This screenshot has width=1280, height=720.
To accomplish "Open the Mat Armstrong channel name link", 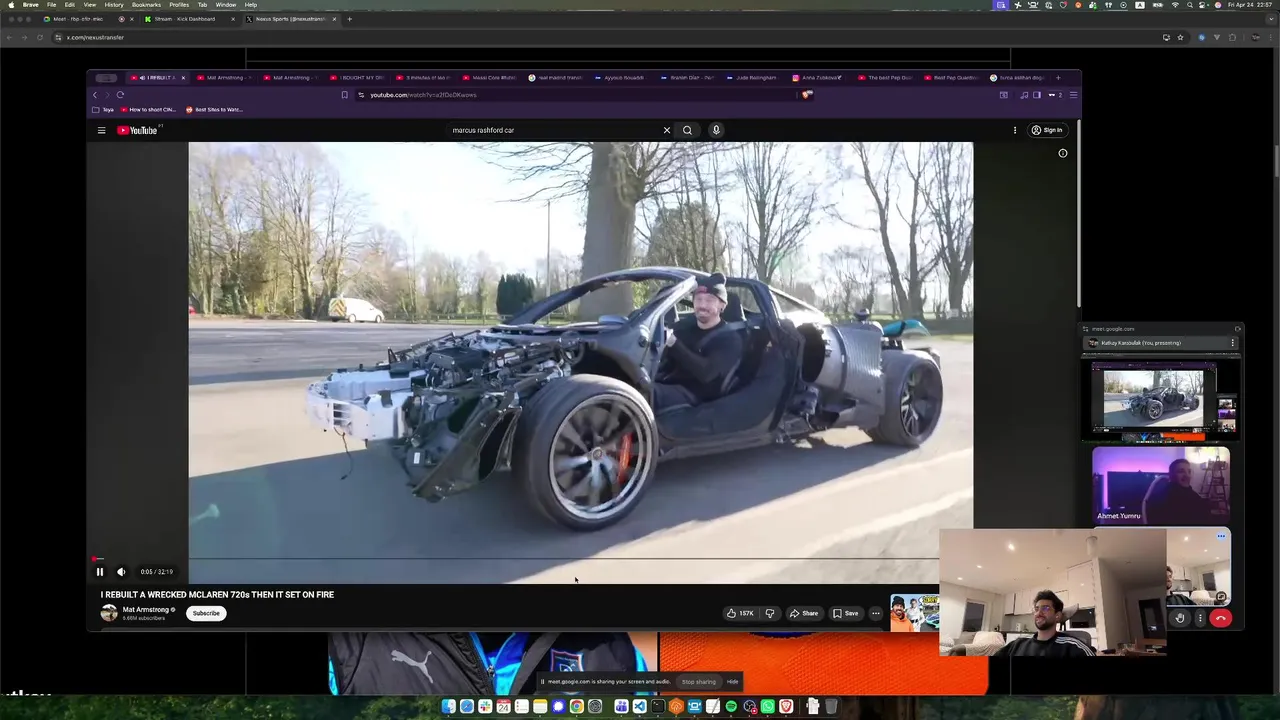I will (x=146, y=609).
